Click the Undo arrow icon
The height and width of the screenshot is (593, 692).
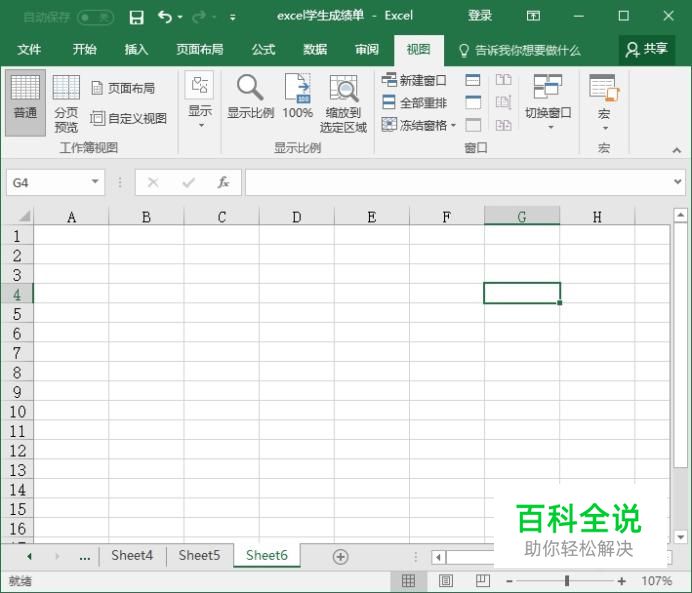(165, 17)
